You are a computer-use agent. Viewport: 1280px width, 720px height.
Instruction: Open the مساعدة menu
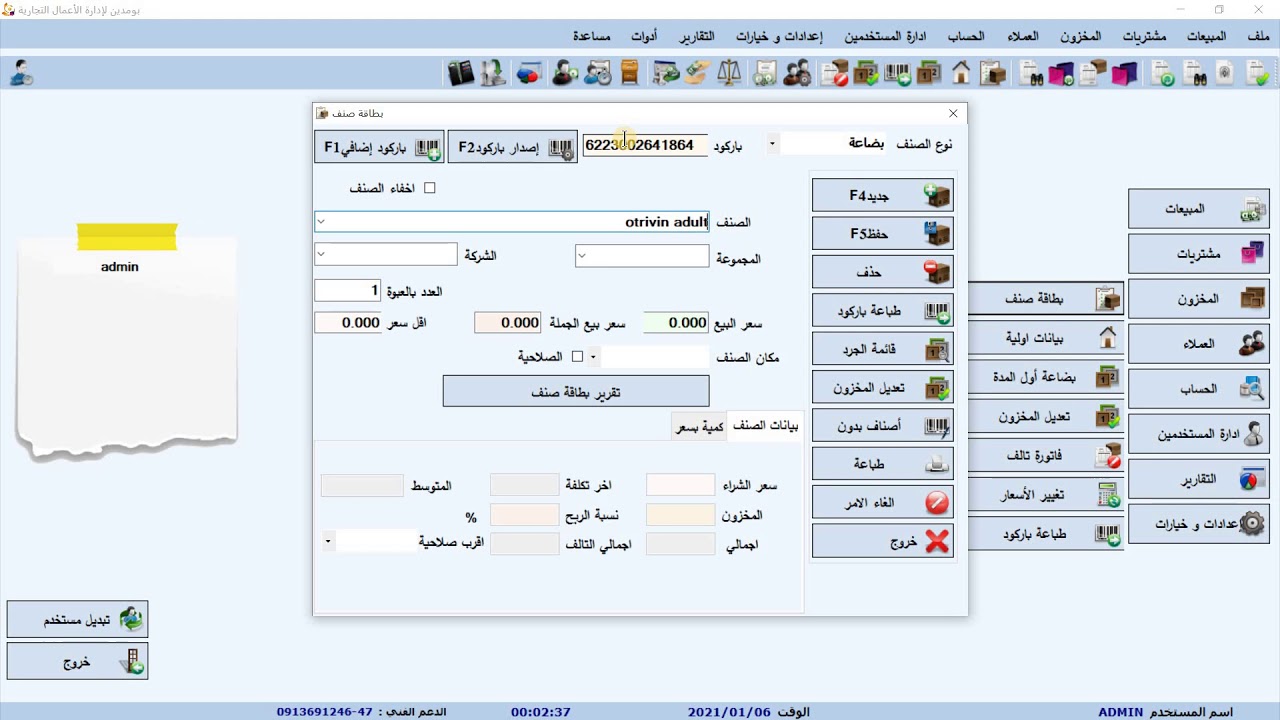pyautogui.click(x=592, y=36)
